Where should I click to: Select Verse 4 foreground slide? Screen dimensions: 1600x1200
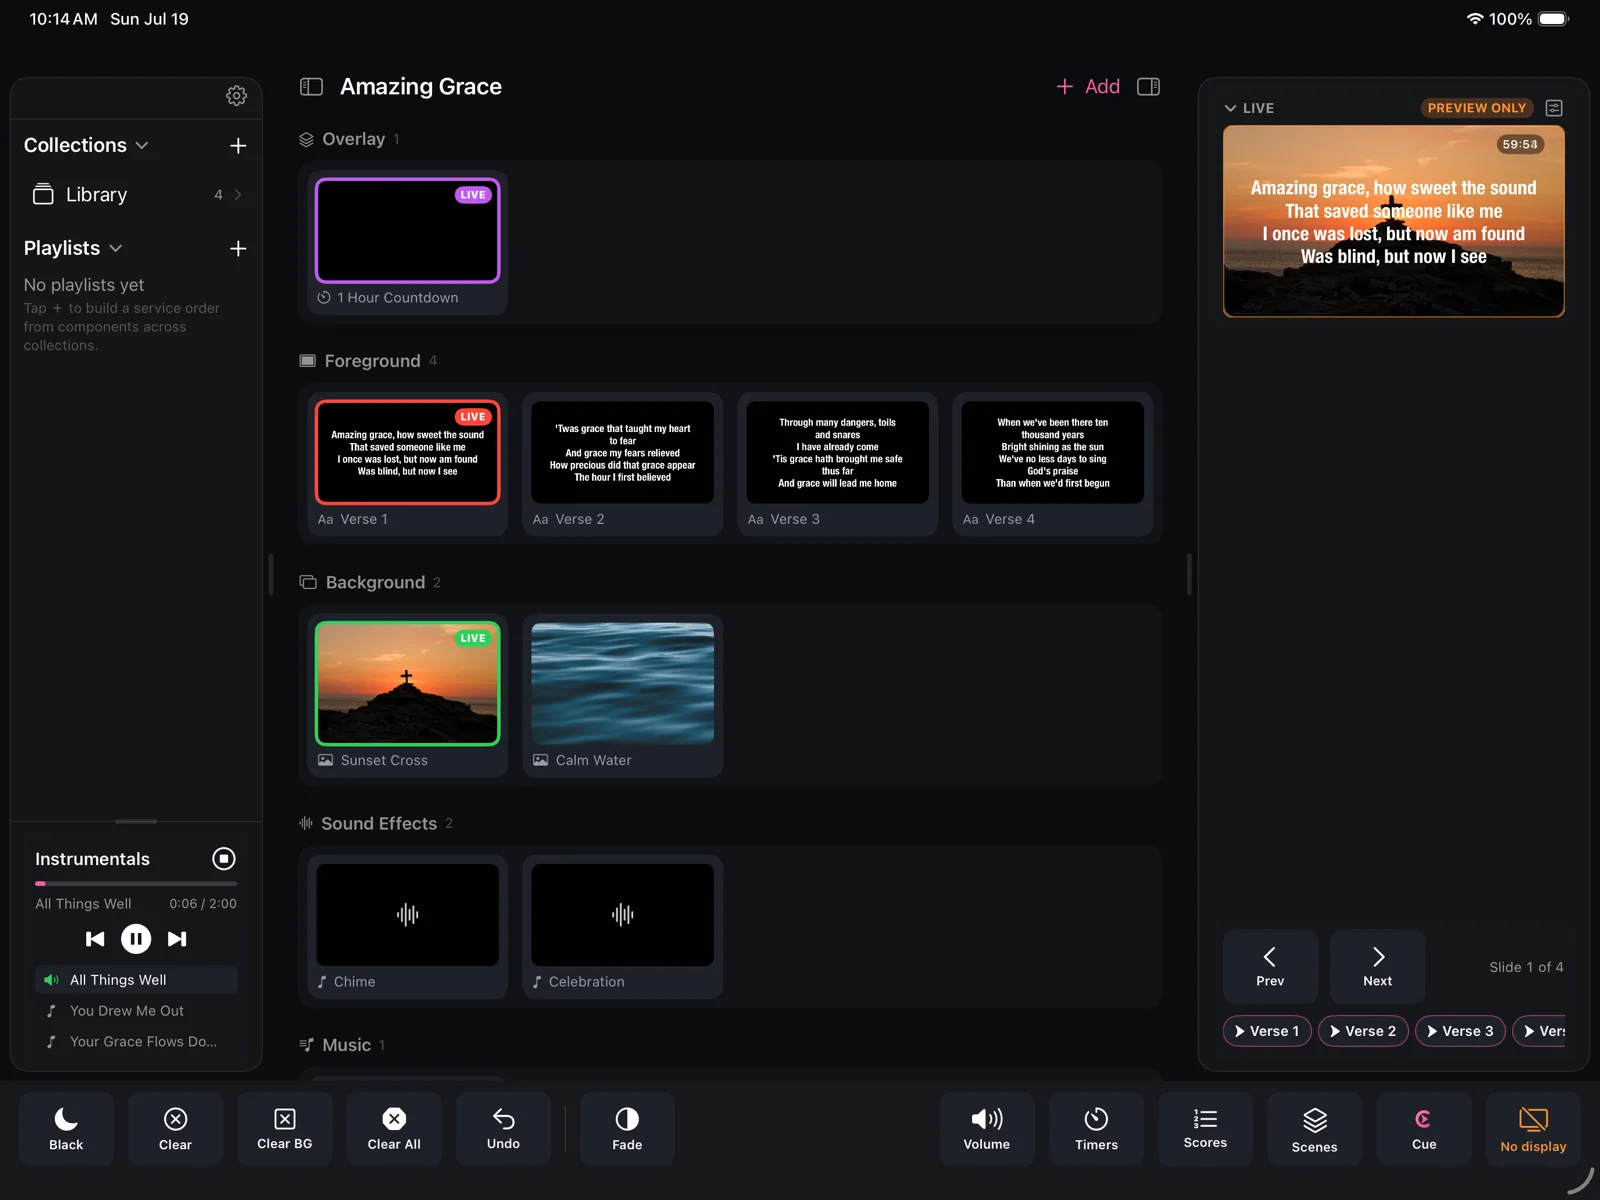1052,464
